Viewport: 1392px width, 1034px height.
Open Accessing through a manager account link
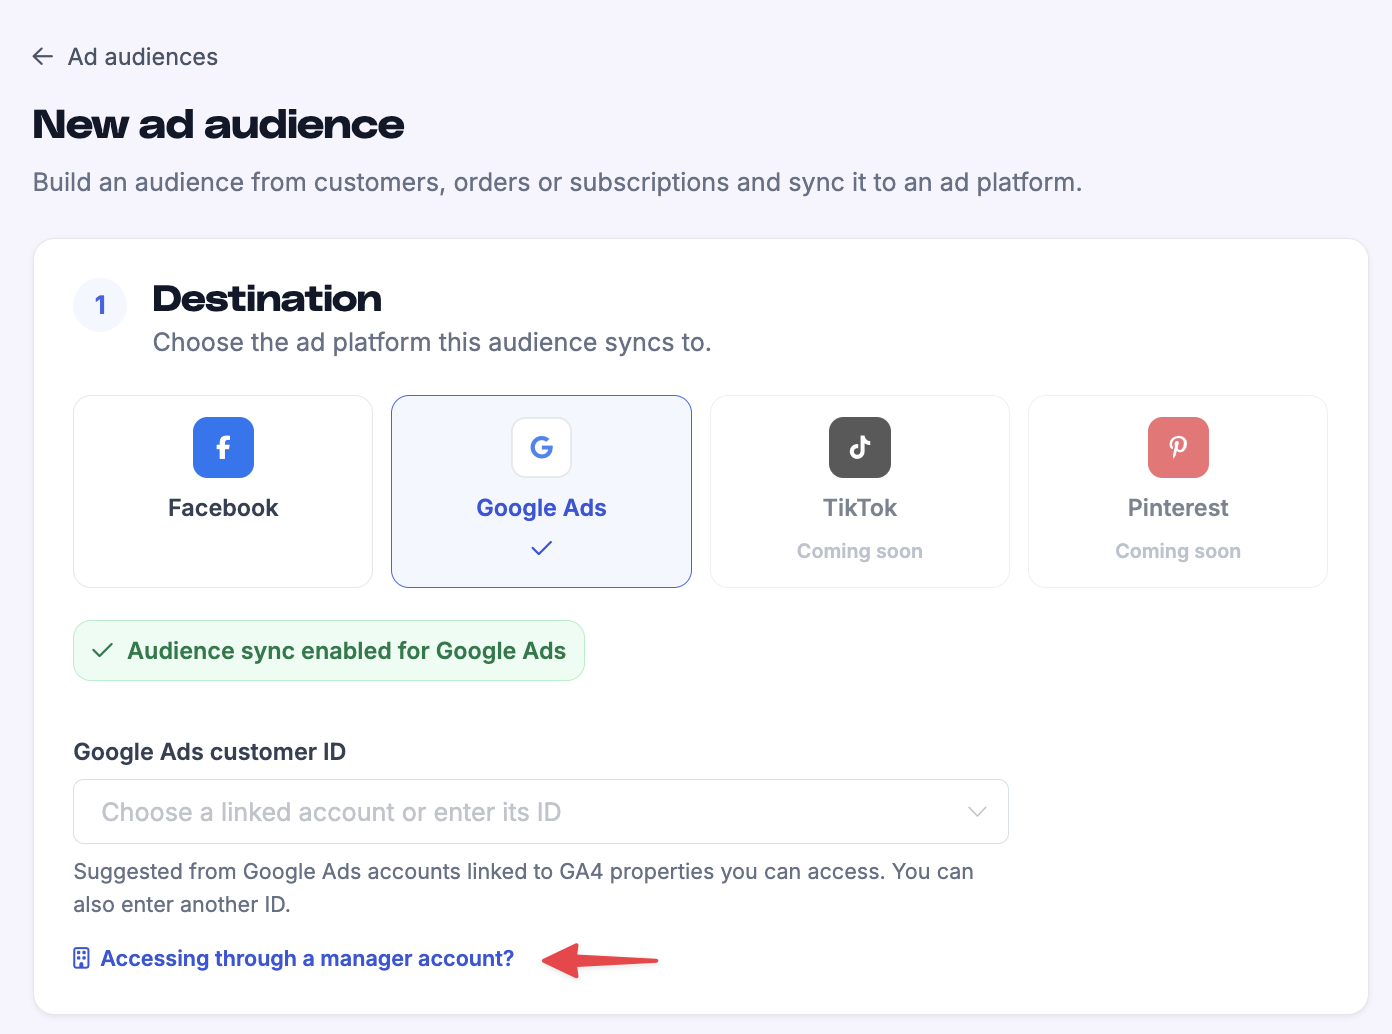tap(307, 958)
